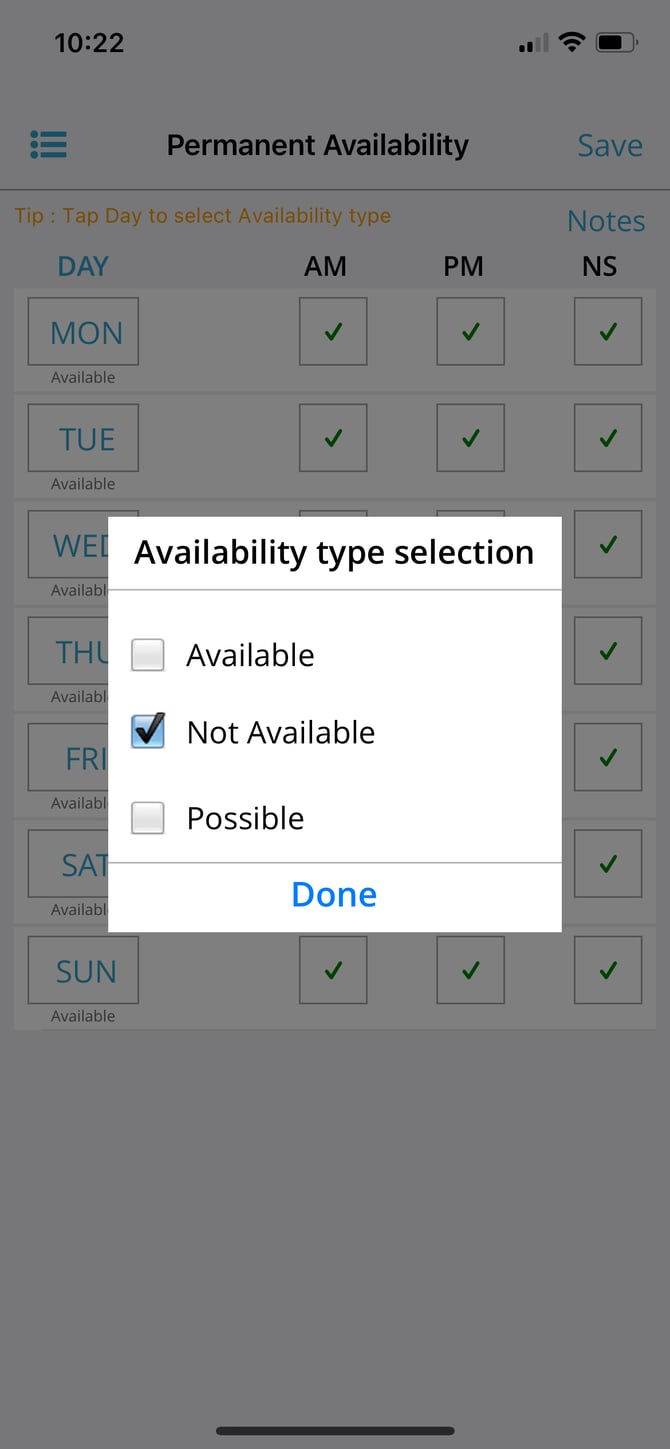Toggle Wednesday NS availability checkmark

tap(608, 545)
